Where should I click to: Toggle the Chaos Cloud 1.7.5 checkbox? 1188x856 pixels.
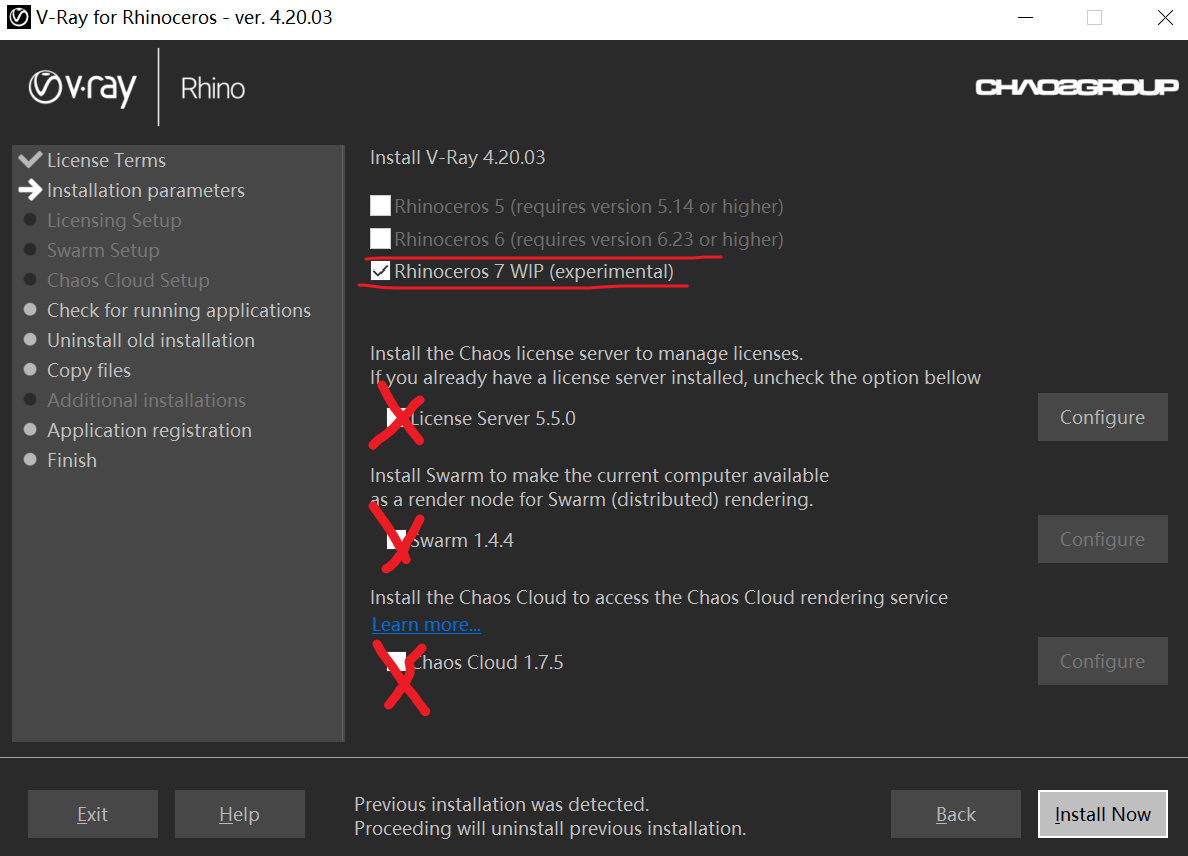click(396, 662)
